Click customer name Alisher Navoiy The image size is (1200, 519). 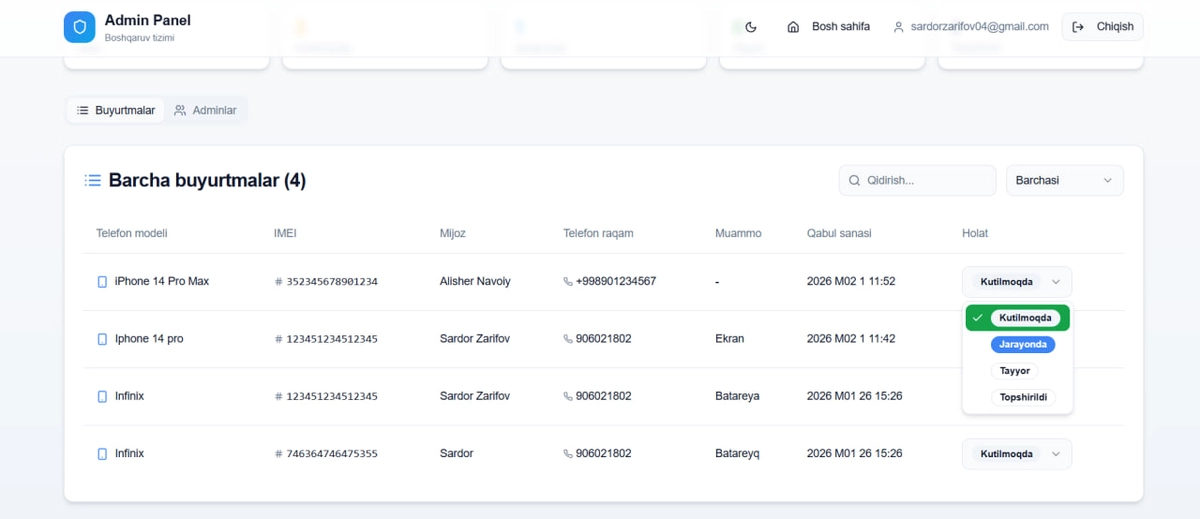[475, 282]
